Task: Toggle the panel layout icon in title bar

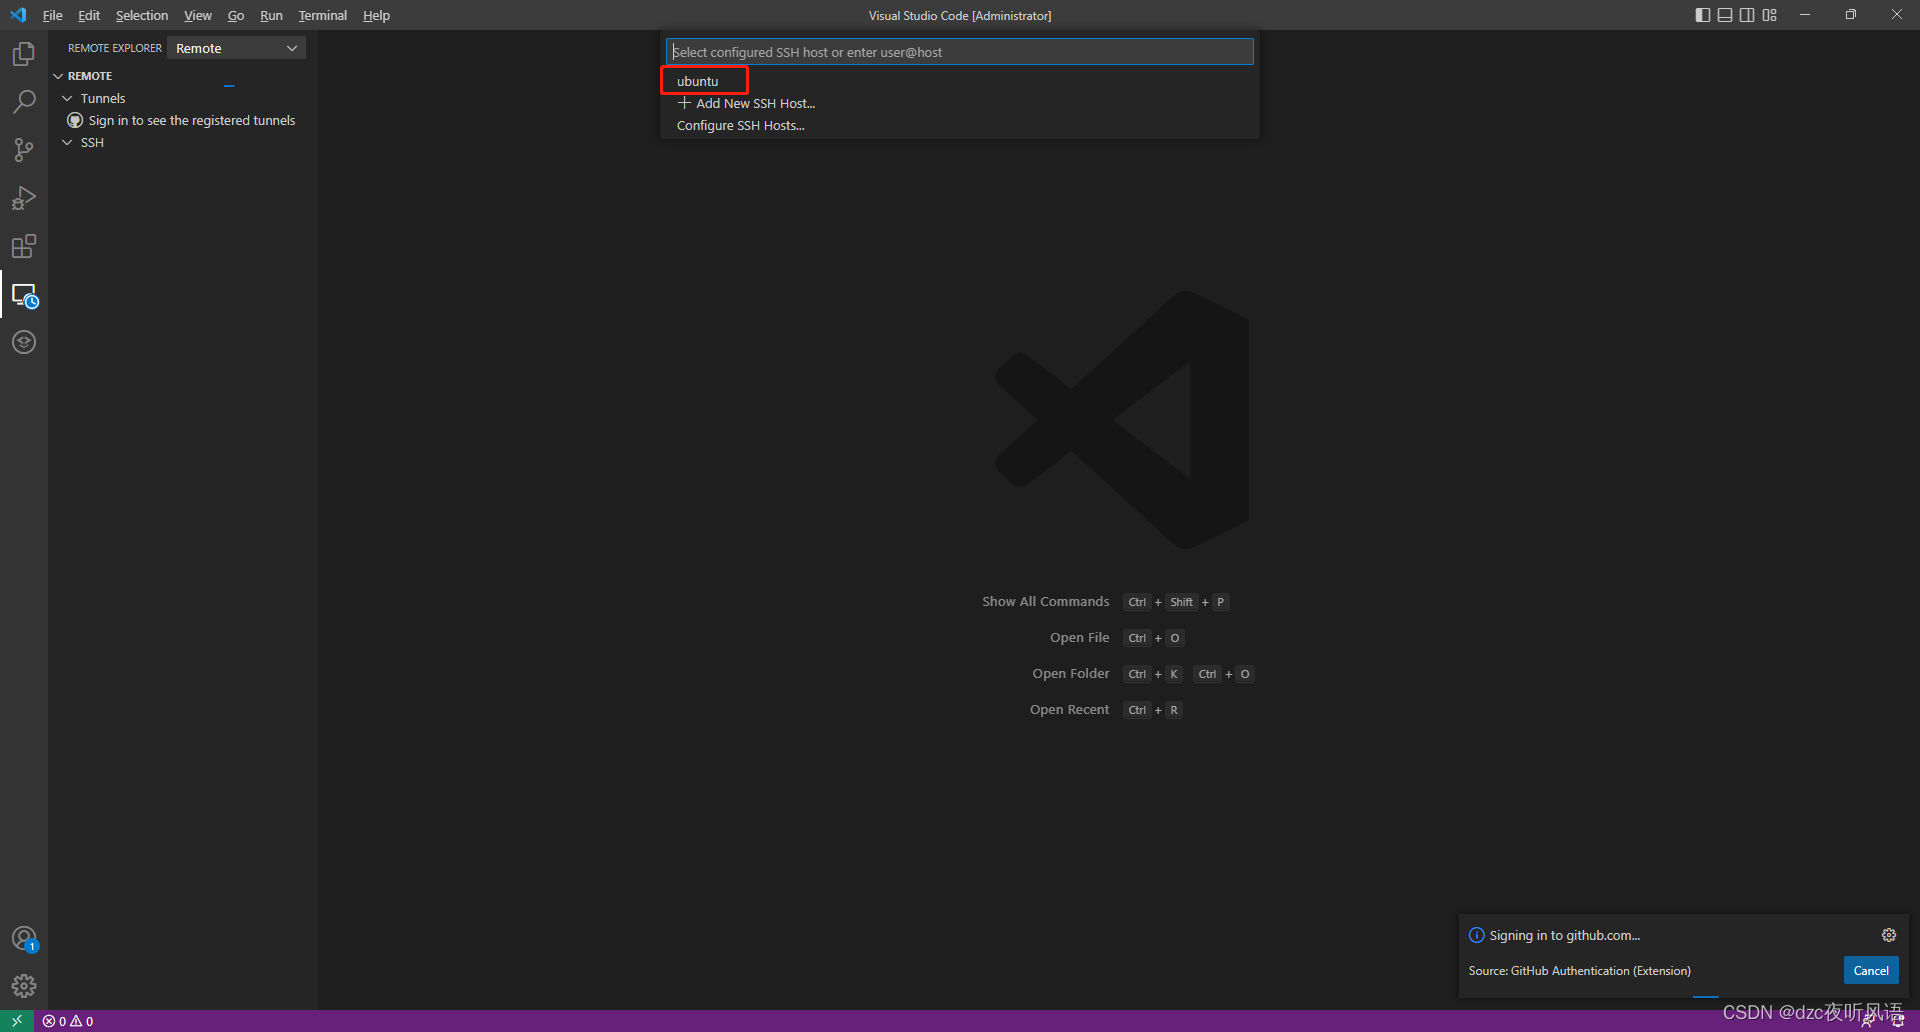Action: tap(1724, 15)
